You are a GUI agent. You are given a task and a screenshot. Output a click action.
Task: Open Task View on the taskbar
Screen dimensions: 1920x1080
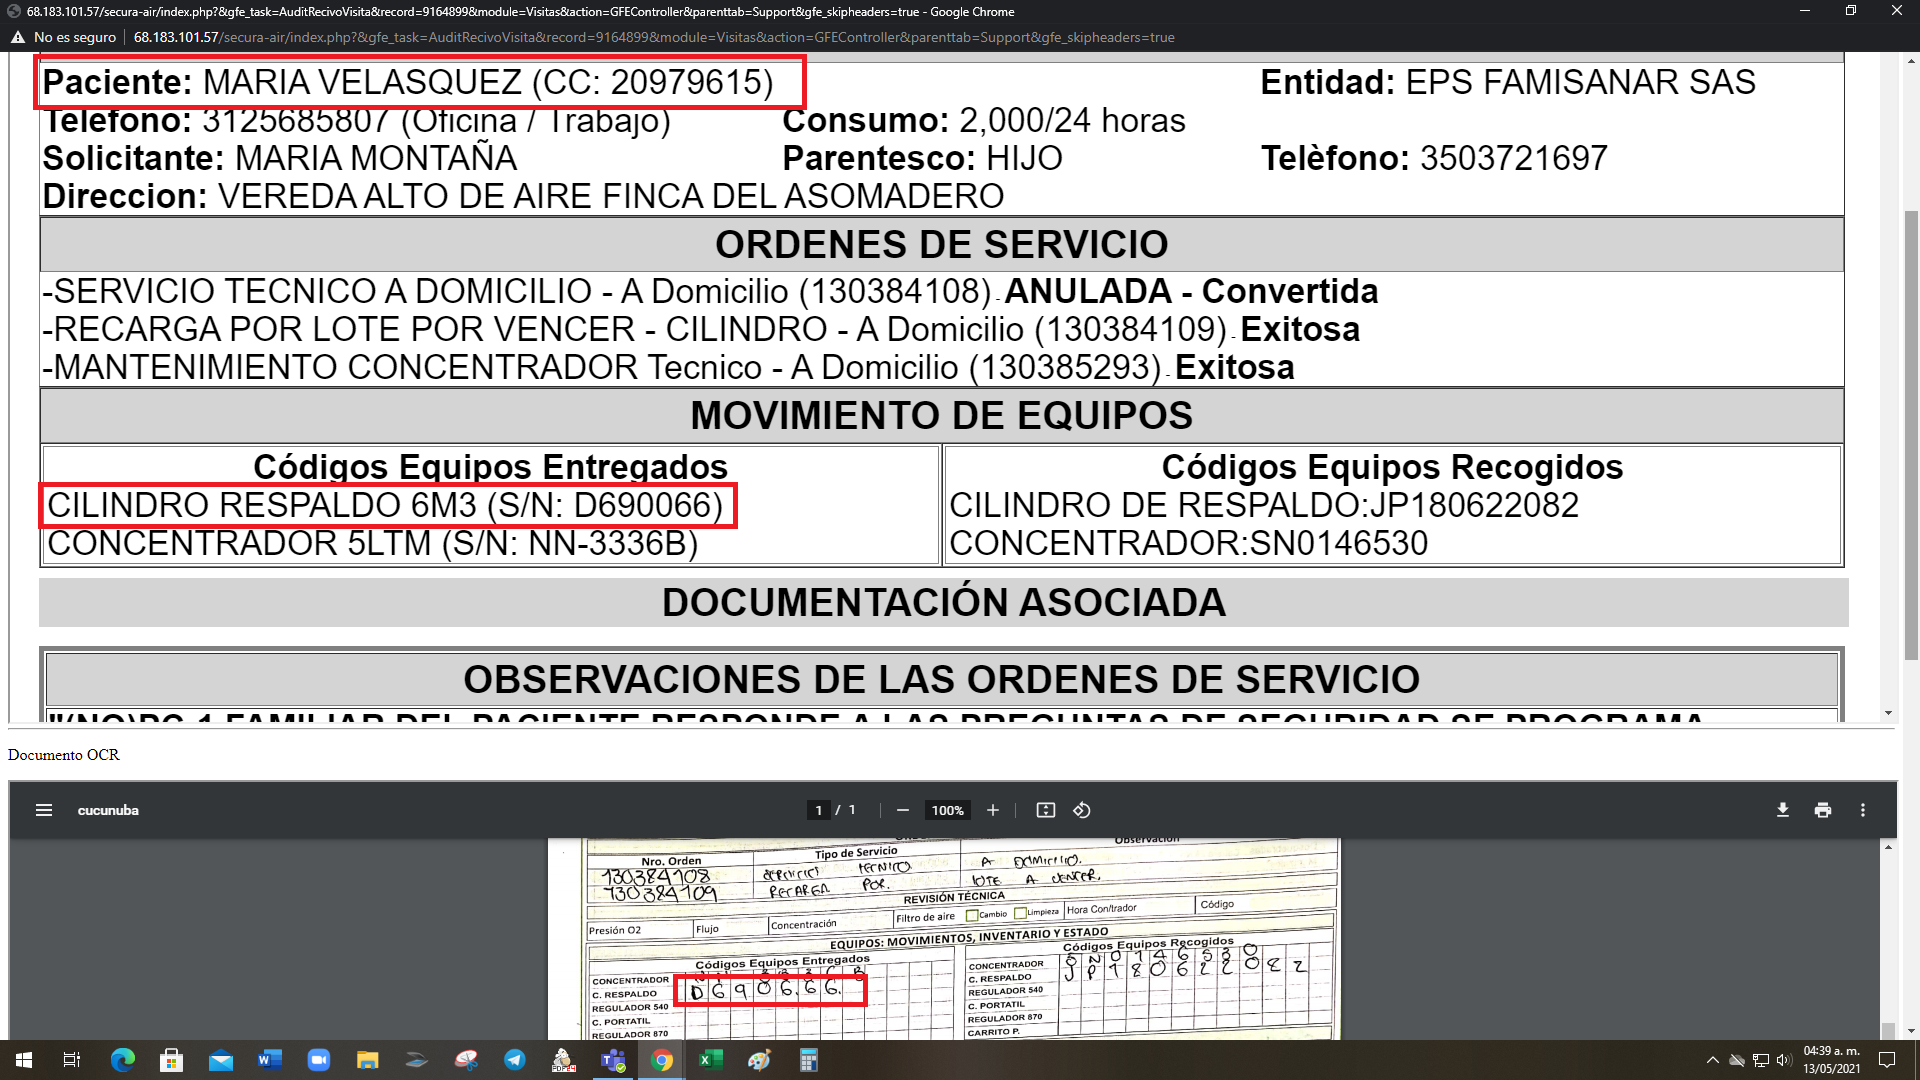tap(72, 1060)
